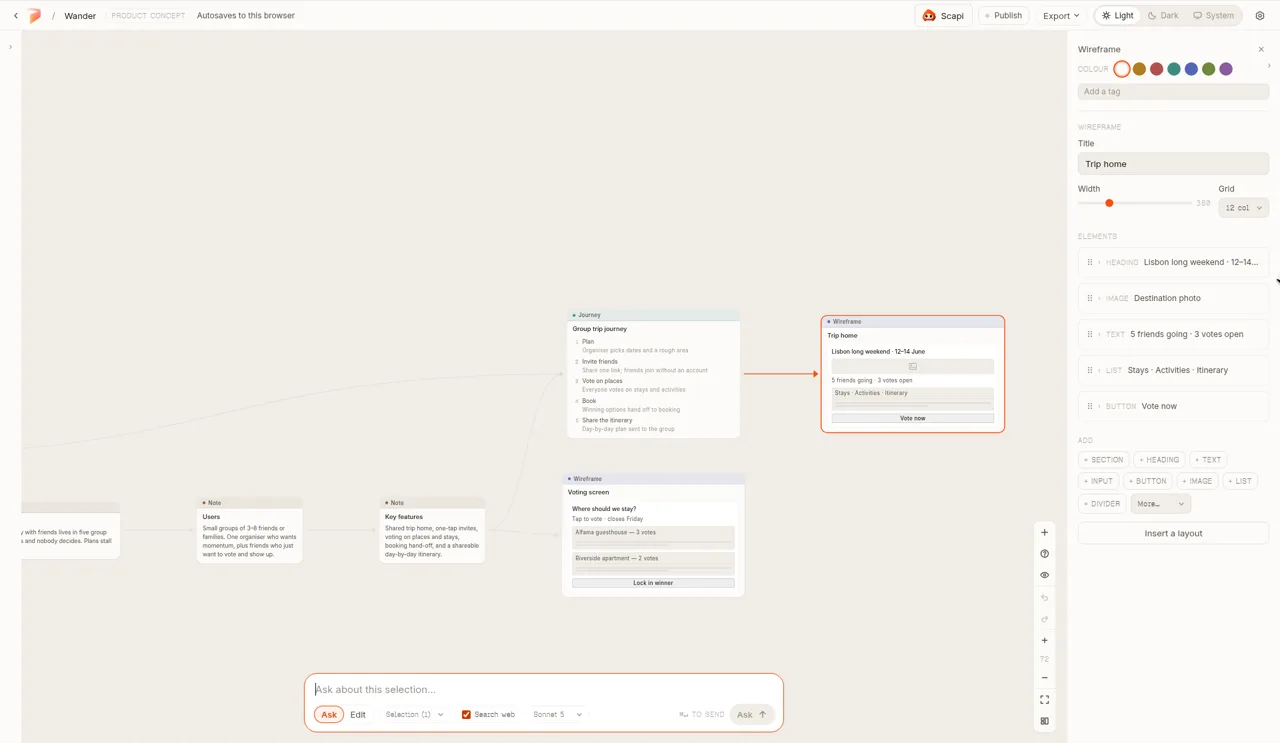Edit the Title field 'Trip home'
The height and width of the screenshot is (743, 1280).
click(1173, 164)
